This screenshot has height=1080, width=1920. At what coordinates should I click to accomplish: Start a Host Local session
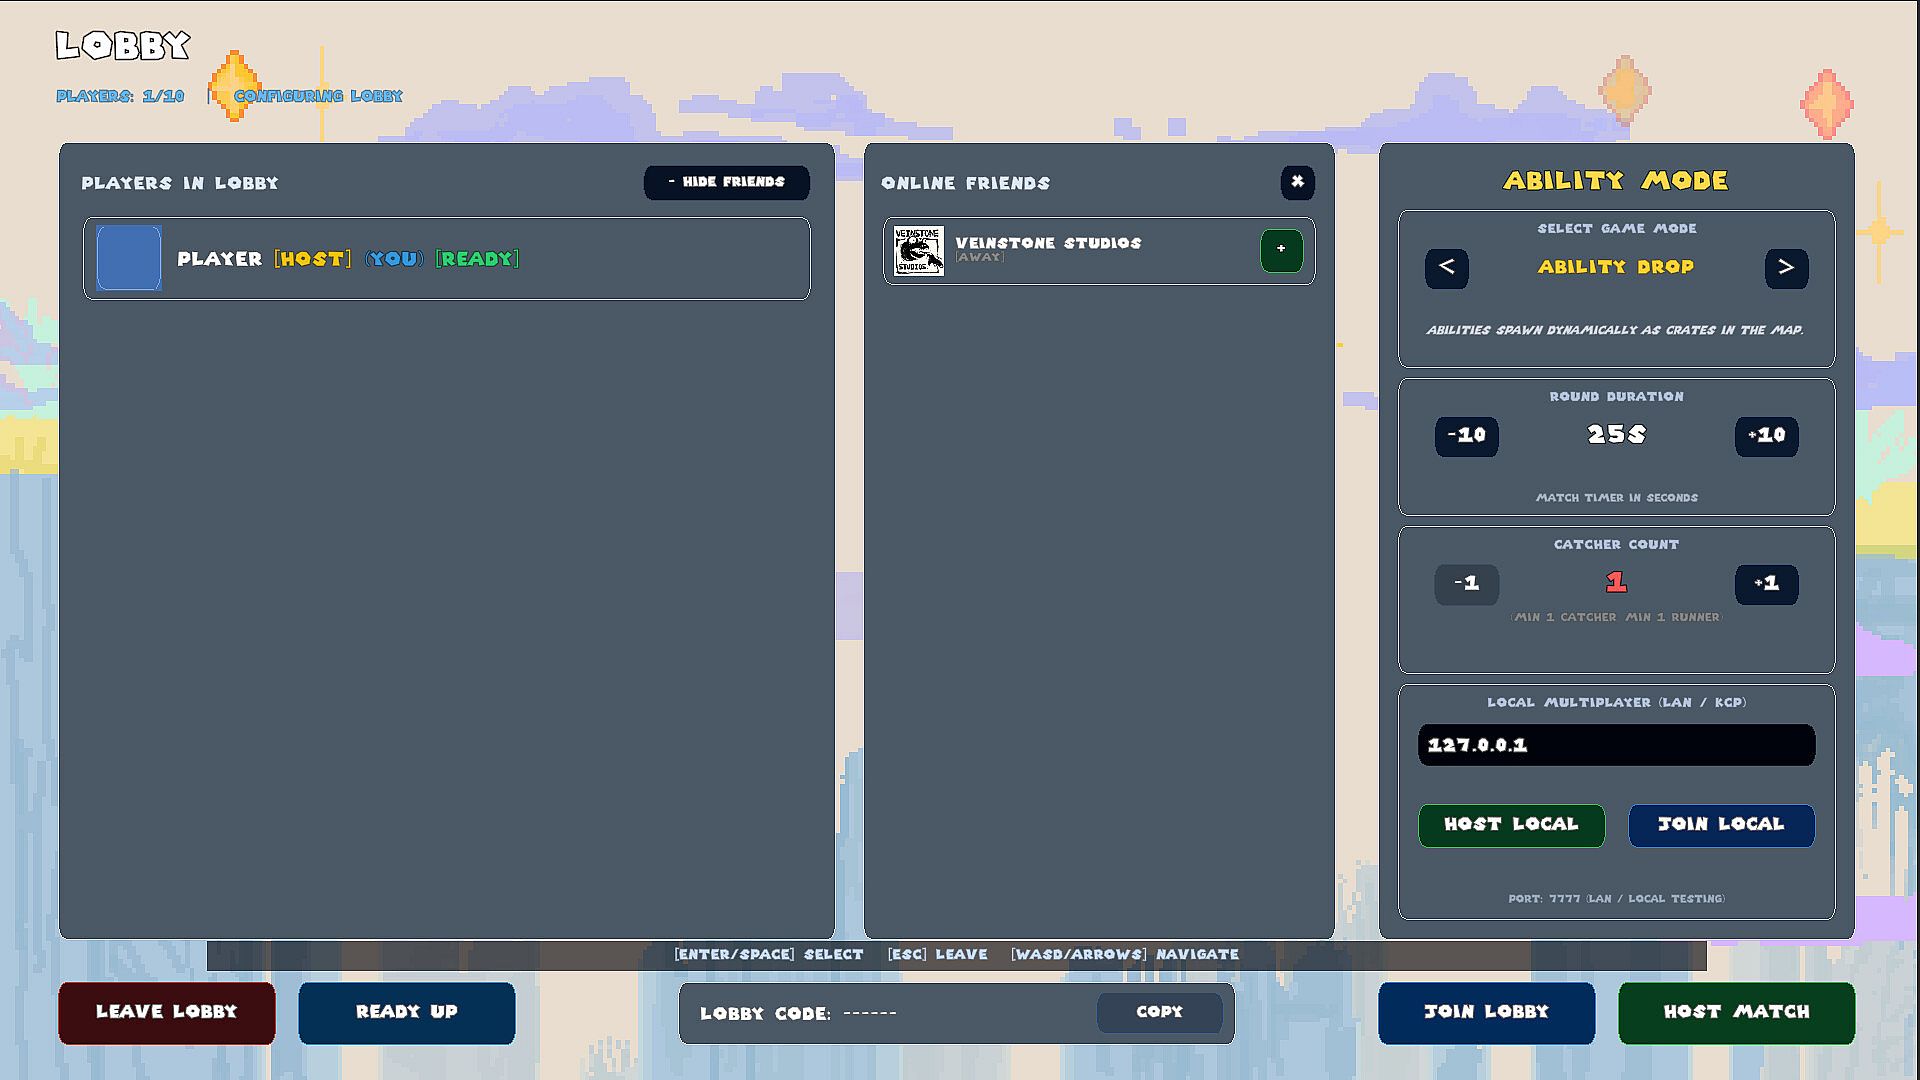click(1511, 825)
